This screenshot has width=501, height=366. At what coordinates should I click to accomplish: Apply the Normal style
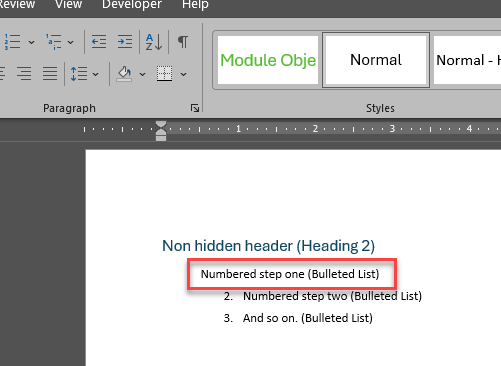pos(376,60)
